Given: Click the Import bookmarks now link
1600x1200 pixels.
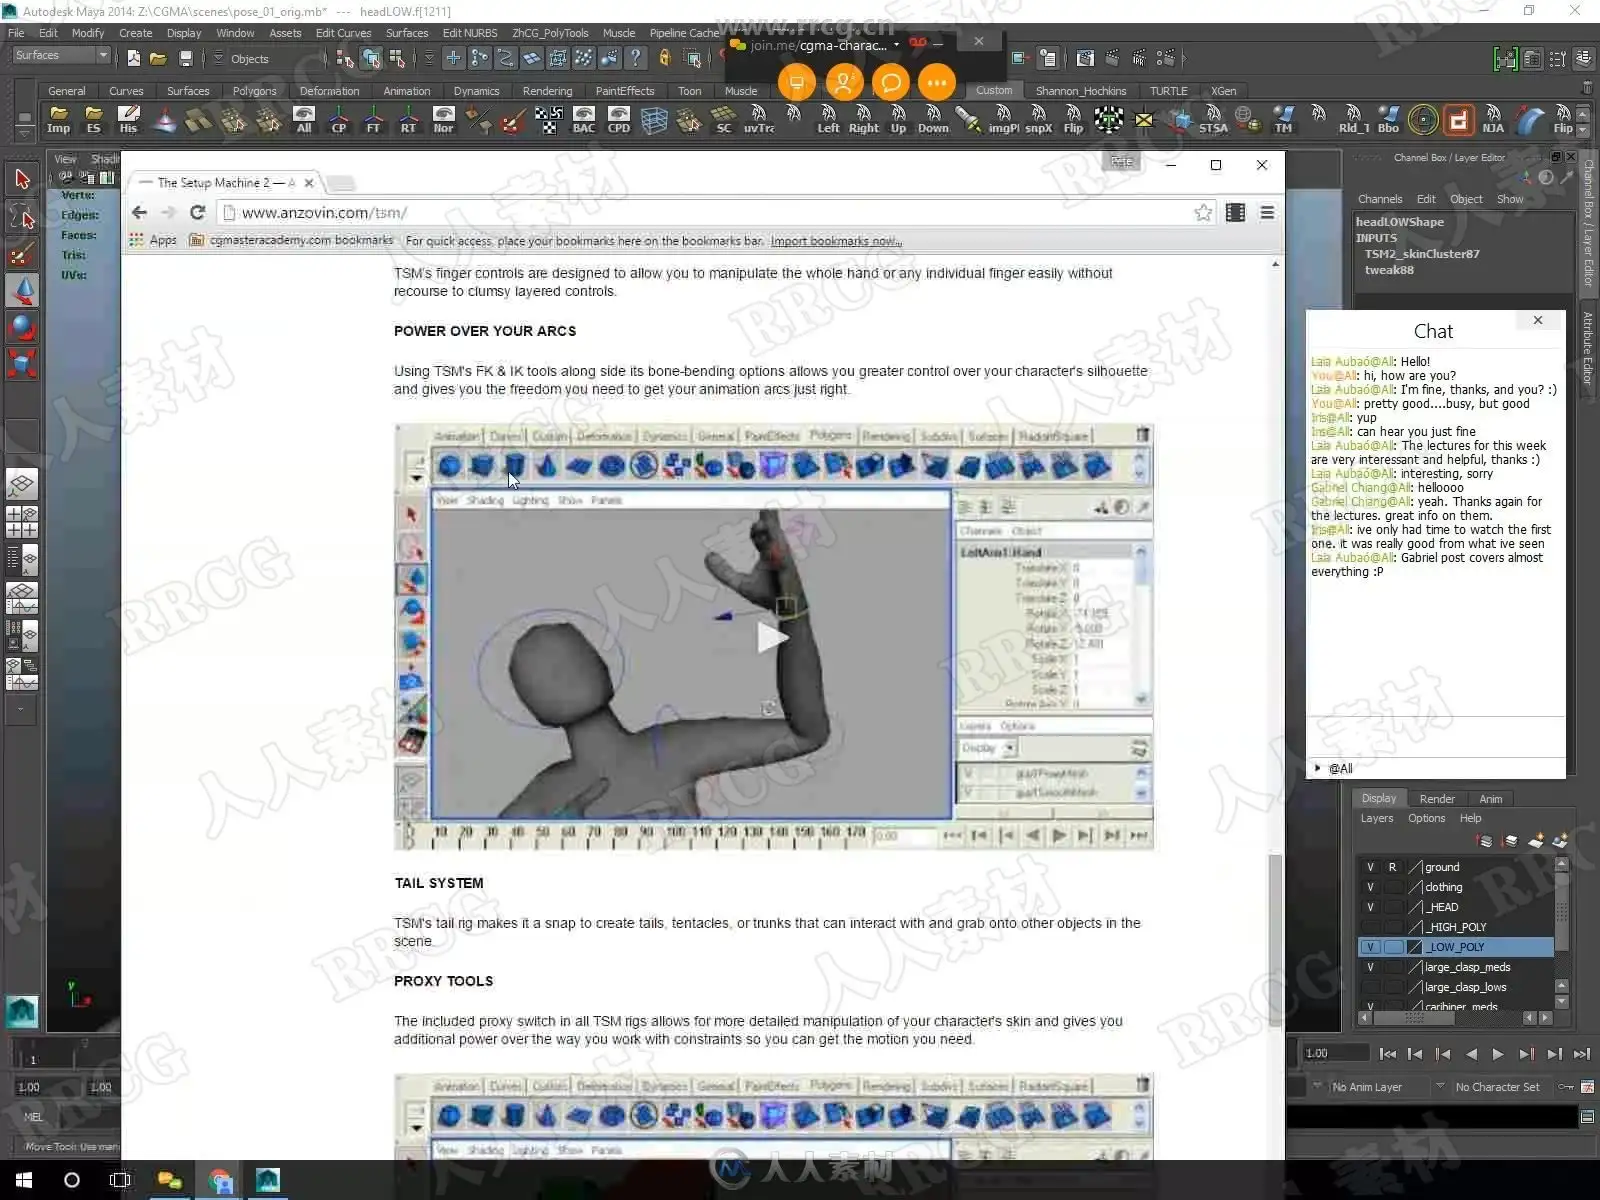Looking at the screenshot, I should point(836,241).
